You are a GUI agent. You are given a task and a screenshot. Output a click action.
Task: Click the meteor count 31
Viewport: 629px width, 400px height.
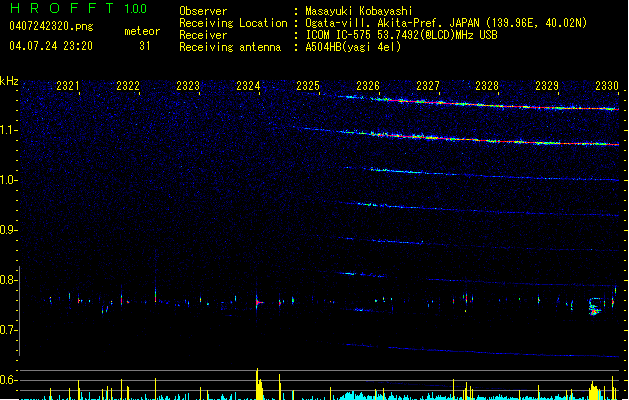145,46
